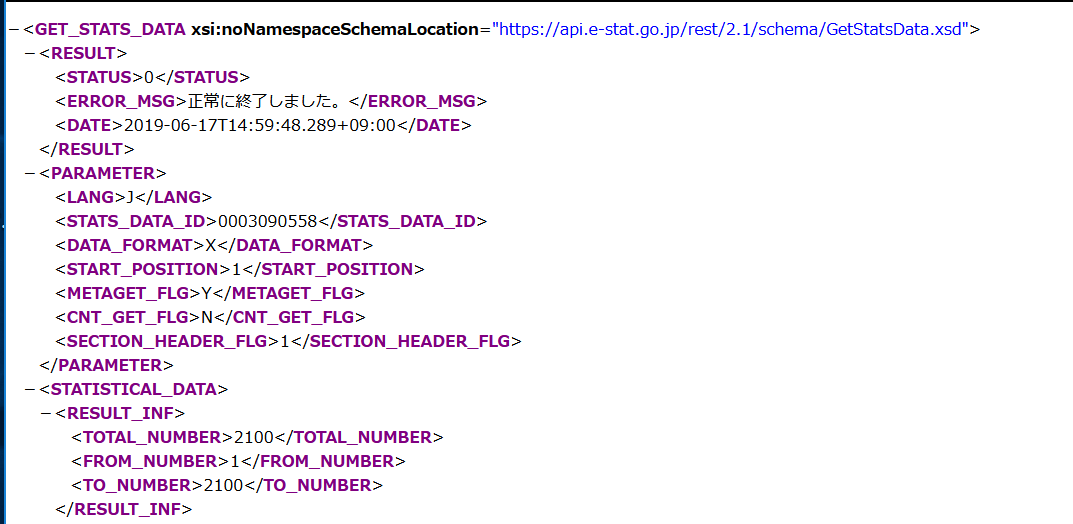Collapse the GET_STATS_DATA root node
The image size is (1073, 524).
pyautogui.click(x=11, y=29)
